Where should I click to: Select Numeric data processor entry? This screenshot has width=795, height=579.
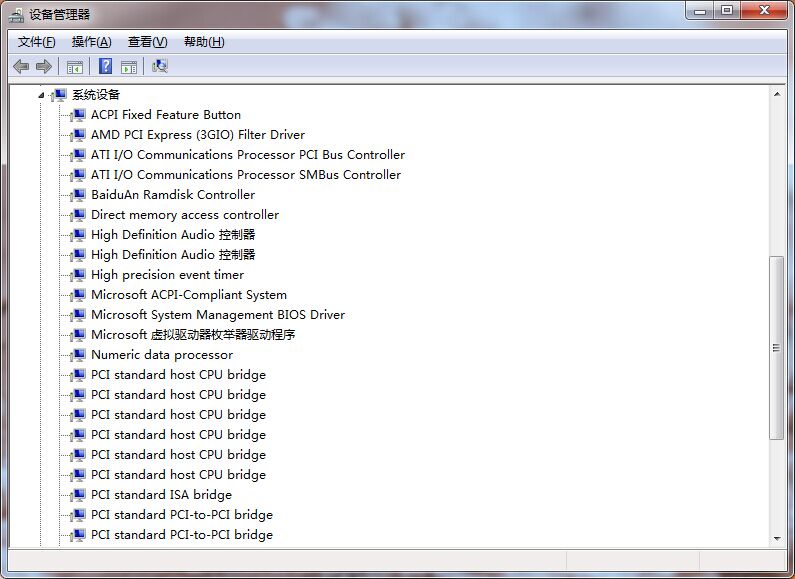(161, 355)
